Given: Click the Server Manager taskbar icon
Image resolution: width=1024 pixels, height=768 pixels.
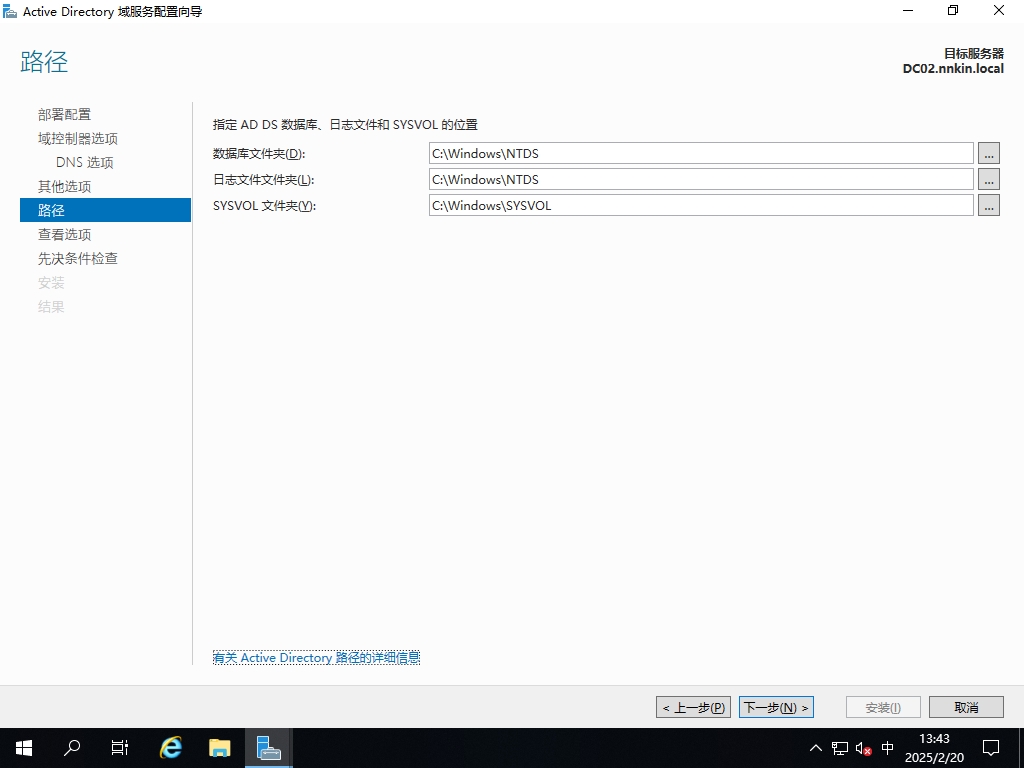Looking at the screenshot, I should tap(268, 747).
